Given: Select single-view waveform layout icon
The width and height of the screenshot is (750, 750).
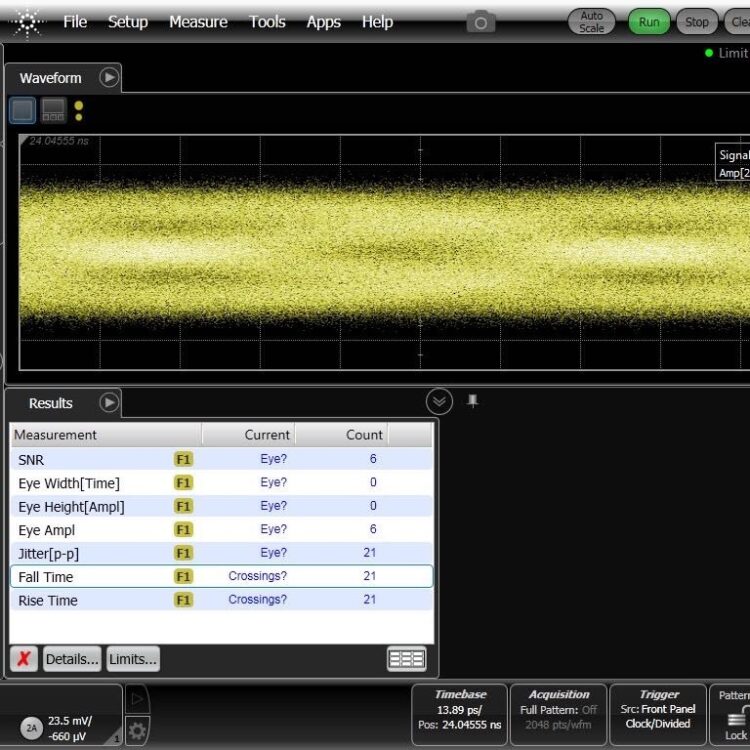Looking at the screenshot, I should (22, 111).
